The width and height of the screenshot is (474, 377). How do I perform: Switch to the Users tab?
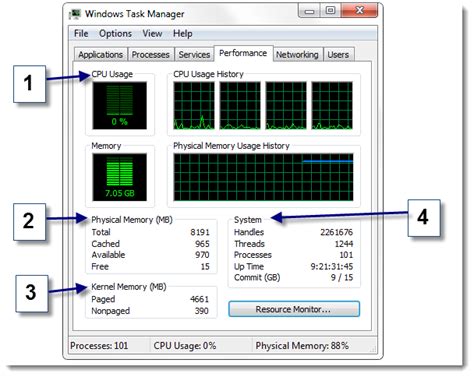[338, 55]
